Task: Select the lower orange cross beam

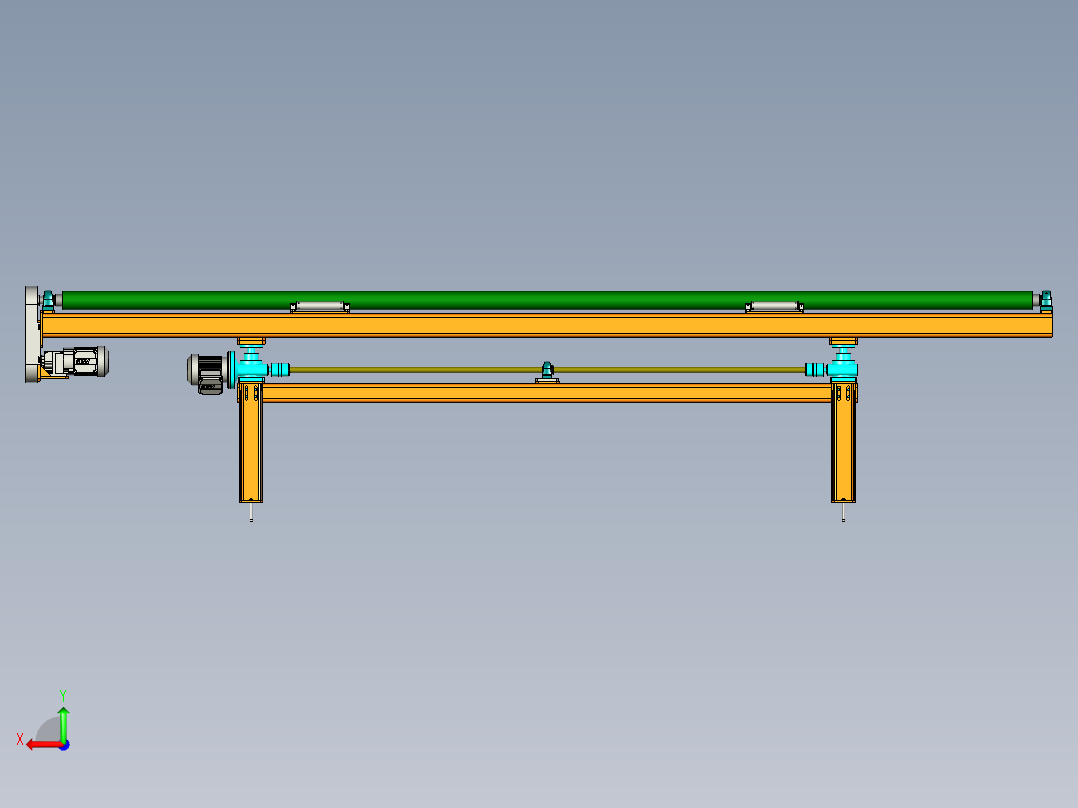Action: [x=547, y=393]
